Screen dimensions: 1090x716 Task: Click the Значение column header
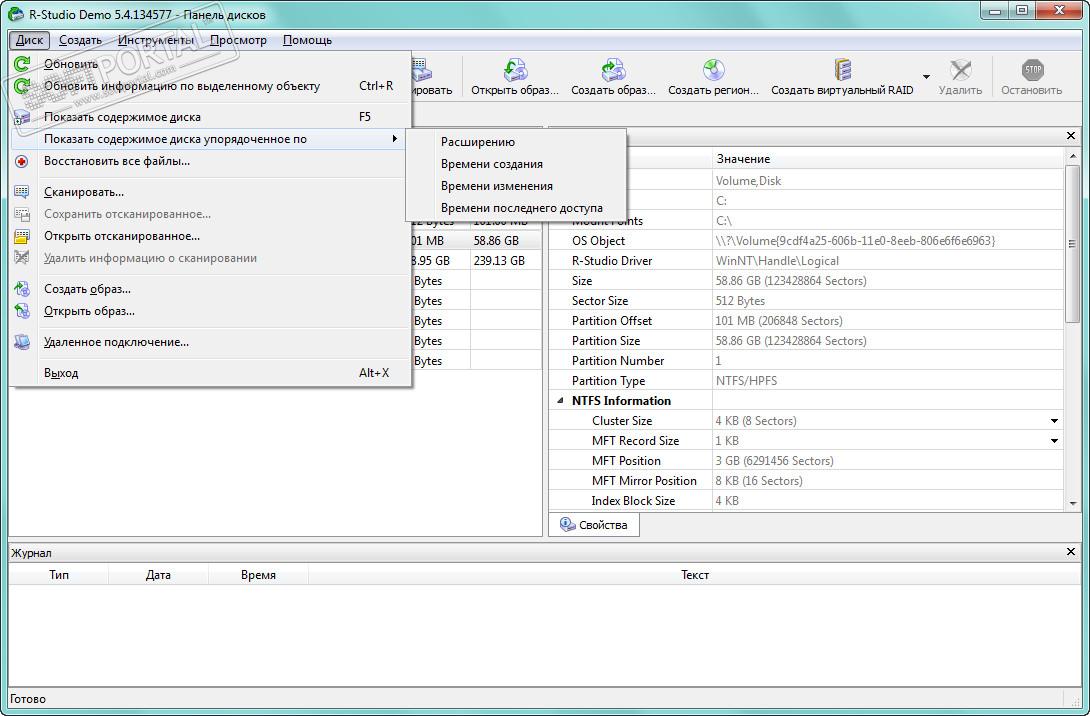pyautogui.click(x=888, y=159)
